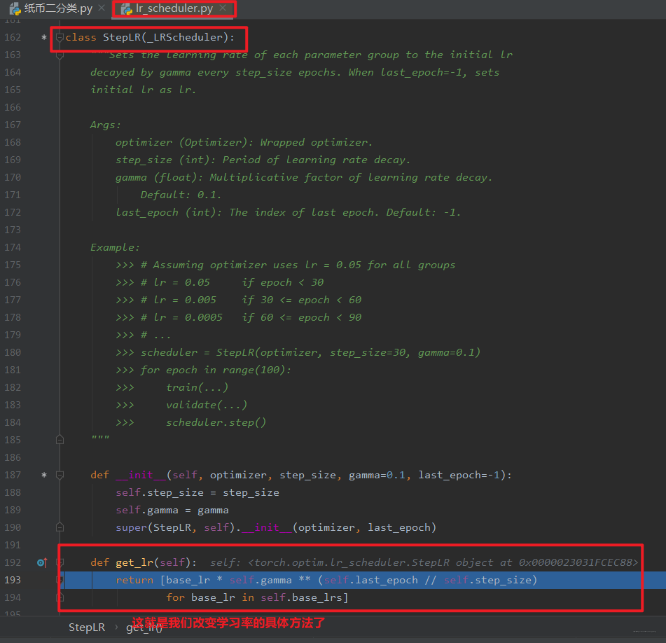Click the super(StepLR, self) call on line 190
Image resolution: width=666 pixels, height=643 pixels.
(175, 527)
